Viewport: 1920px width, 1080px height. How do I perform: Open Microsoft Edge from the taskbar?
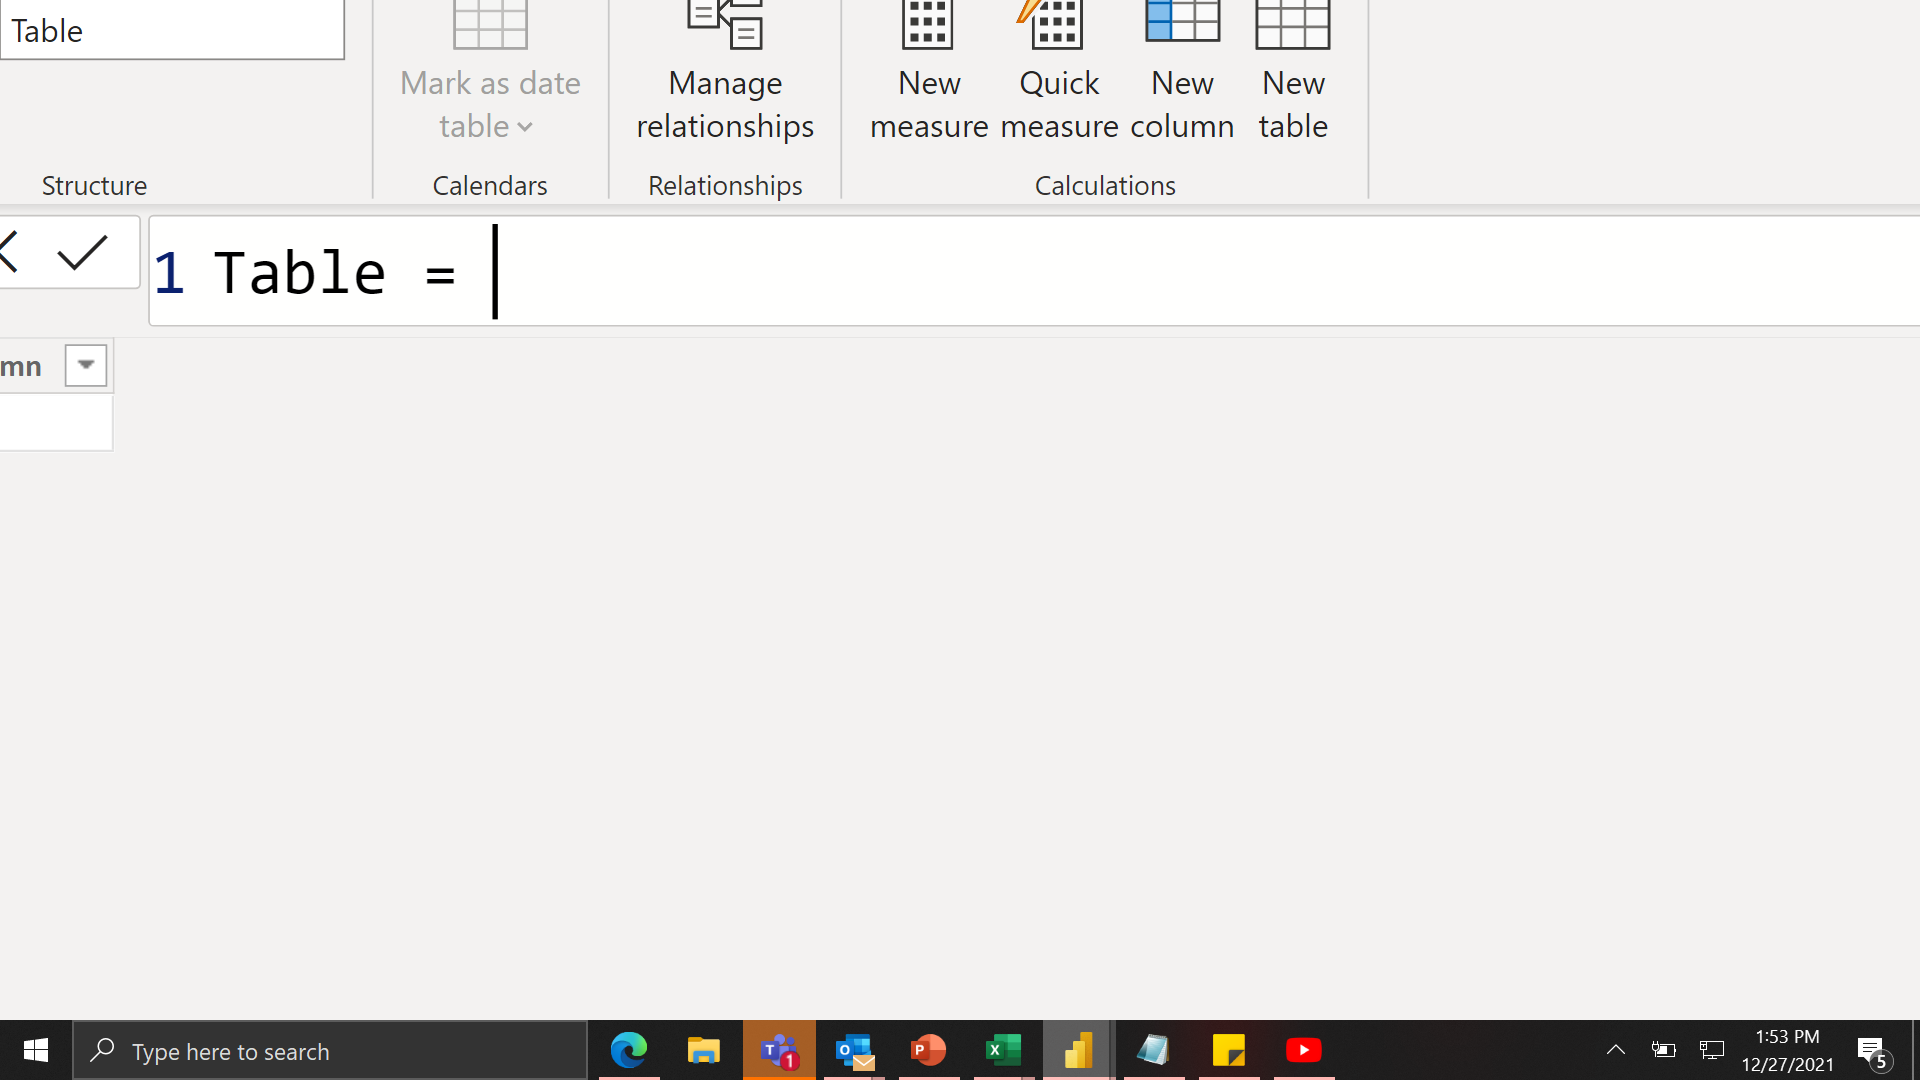(x=629, y=1050)
